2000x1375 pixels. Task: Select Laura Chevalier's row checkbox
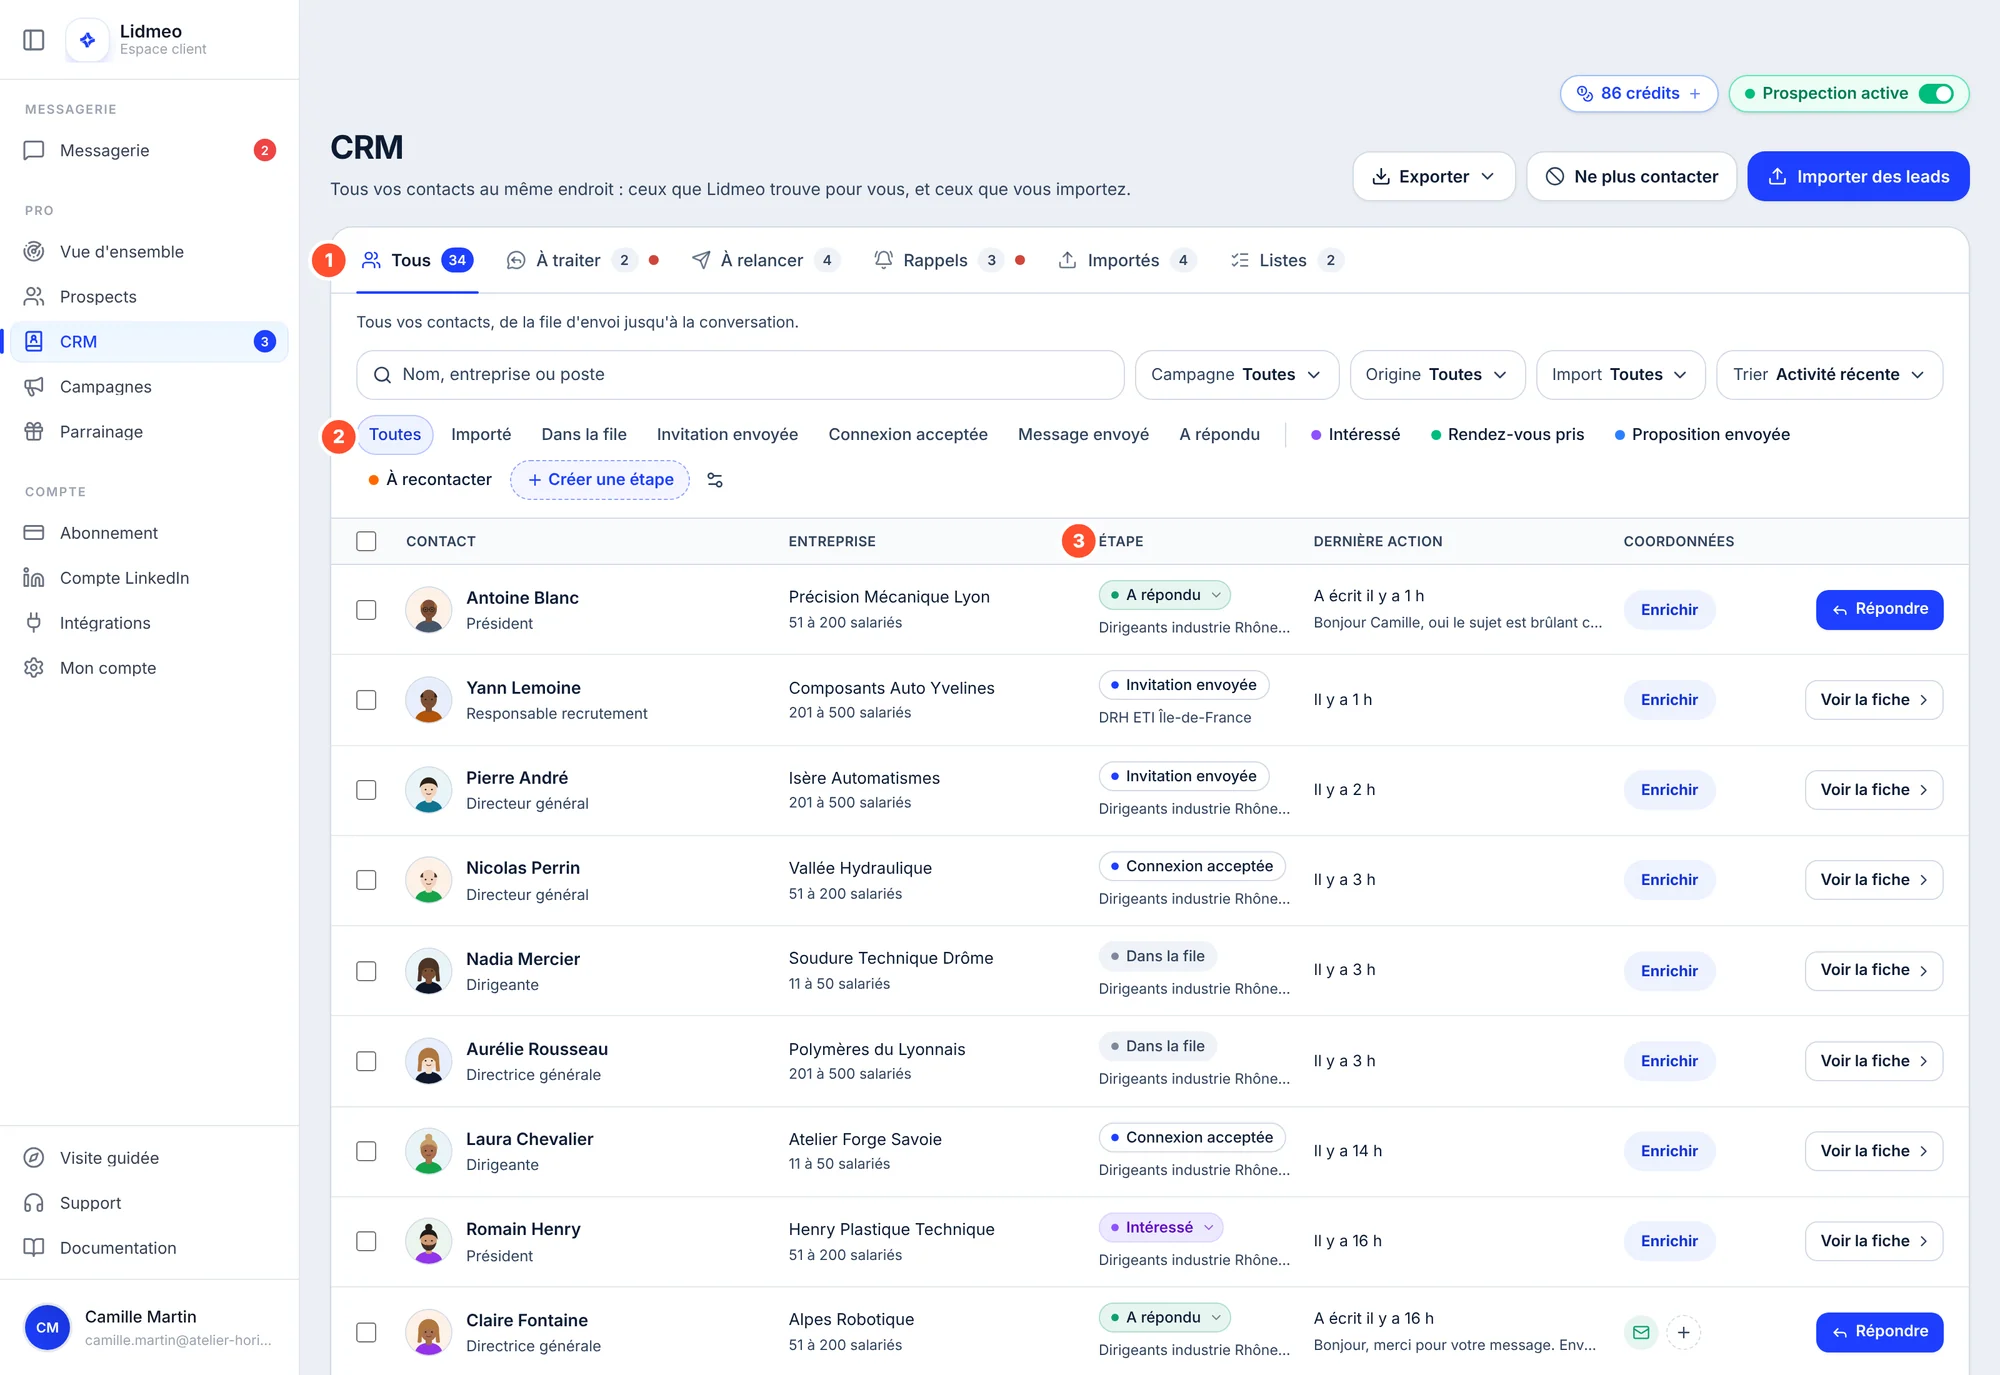(x=366, y=1151)
